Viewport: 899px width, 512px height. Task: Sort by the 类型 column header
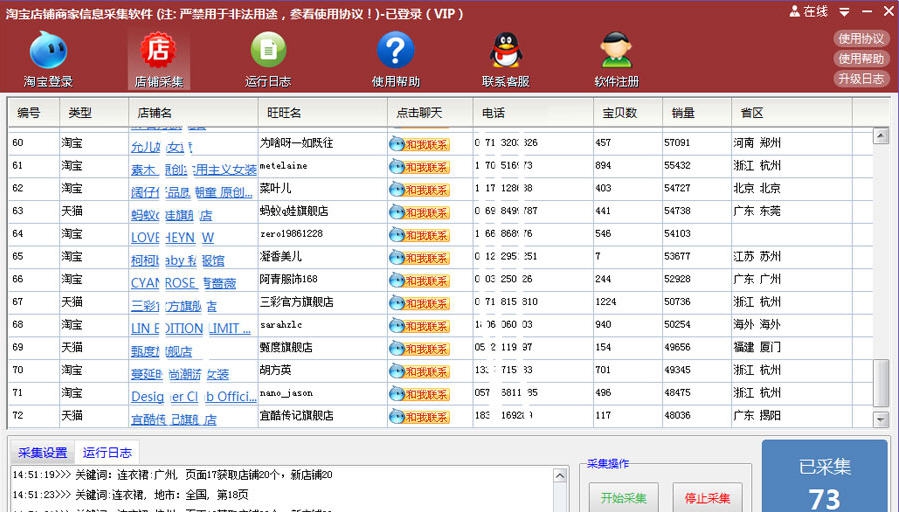coord(94,113)
